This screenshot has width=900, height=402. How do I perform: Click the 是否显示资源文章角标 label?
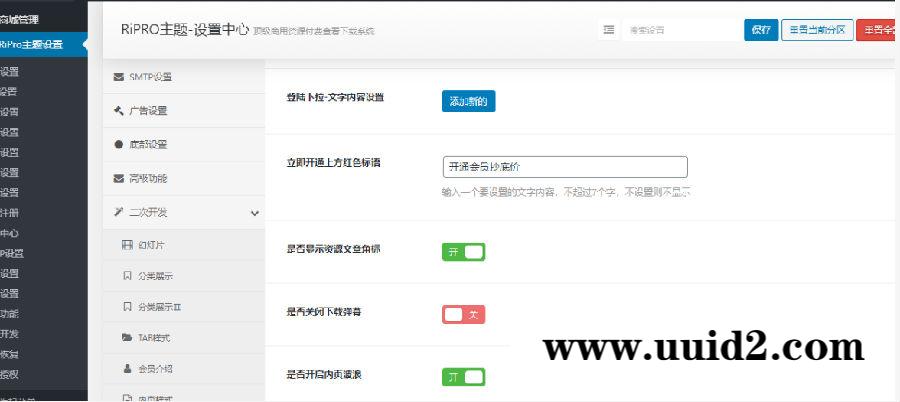tap(333, 250)
